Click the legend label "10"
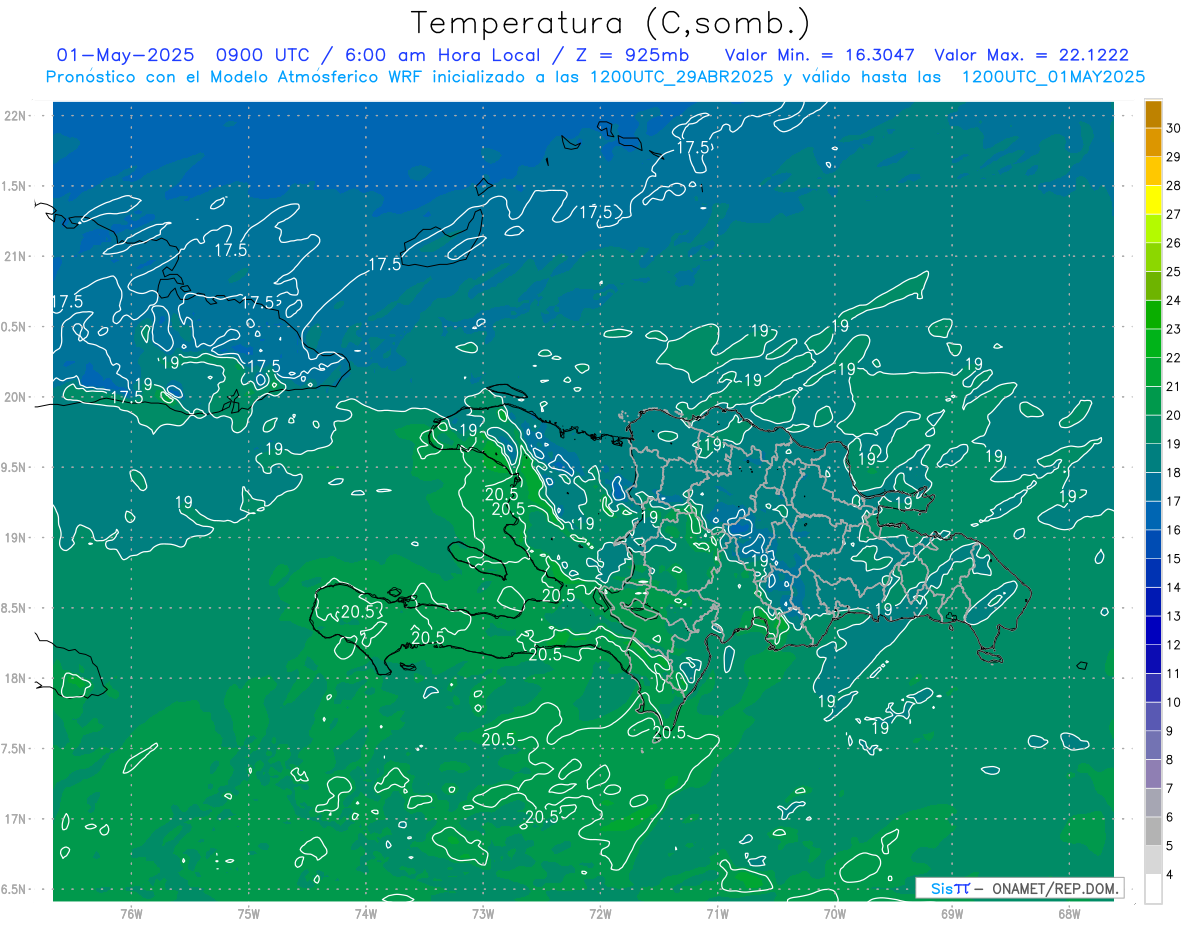This screenshot has height=927, width=1200. [1175, 703]
